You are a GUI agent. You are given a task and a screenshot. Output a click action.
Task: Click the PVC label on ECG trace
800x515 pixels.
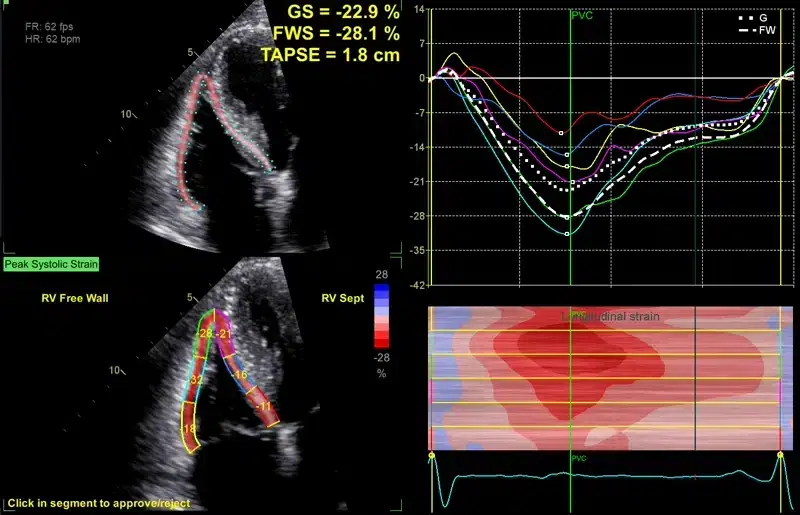click(578, 459)
